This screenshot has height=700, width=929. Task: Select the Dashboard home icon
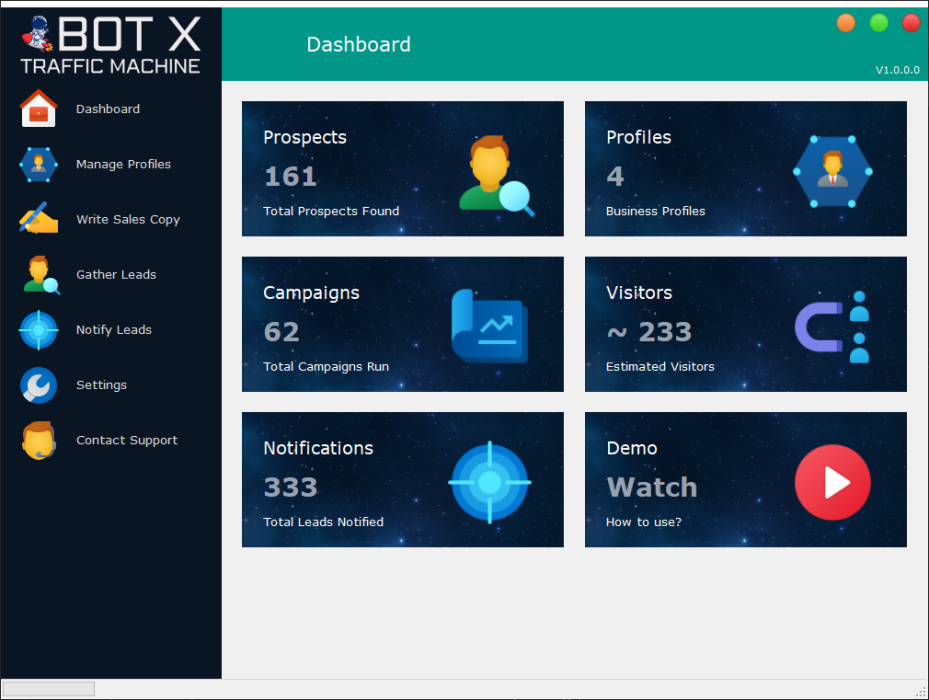(38, 108)
